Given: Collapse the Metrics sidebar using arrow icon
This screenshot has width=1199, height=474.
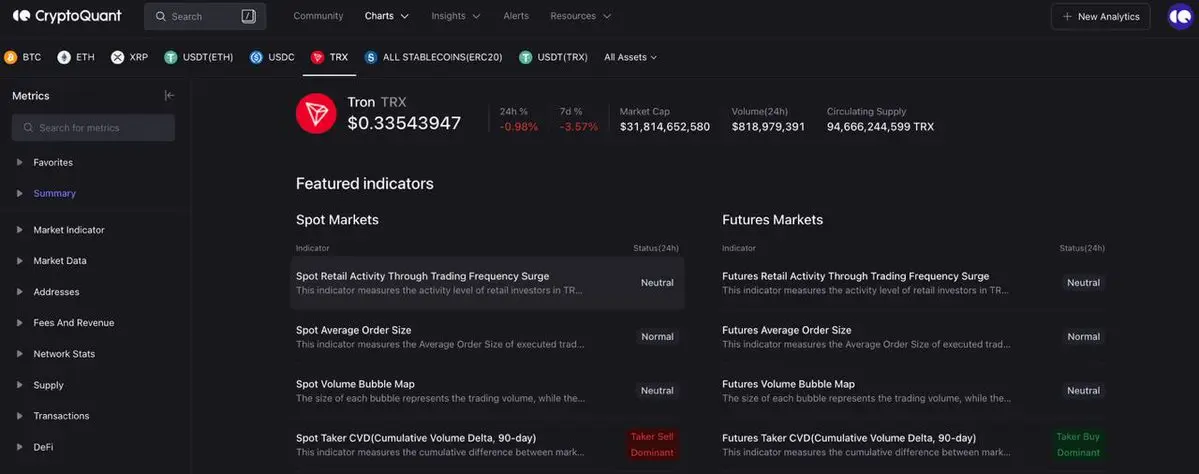Looking at the screenshot, I should pos(170,96).
